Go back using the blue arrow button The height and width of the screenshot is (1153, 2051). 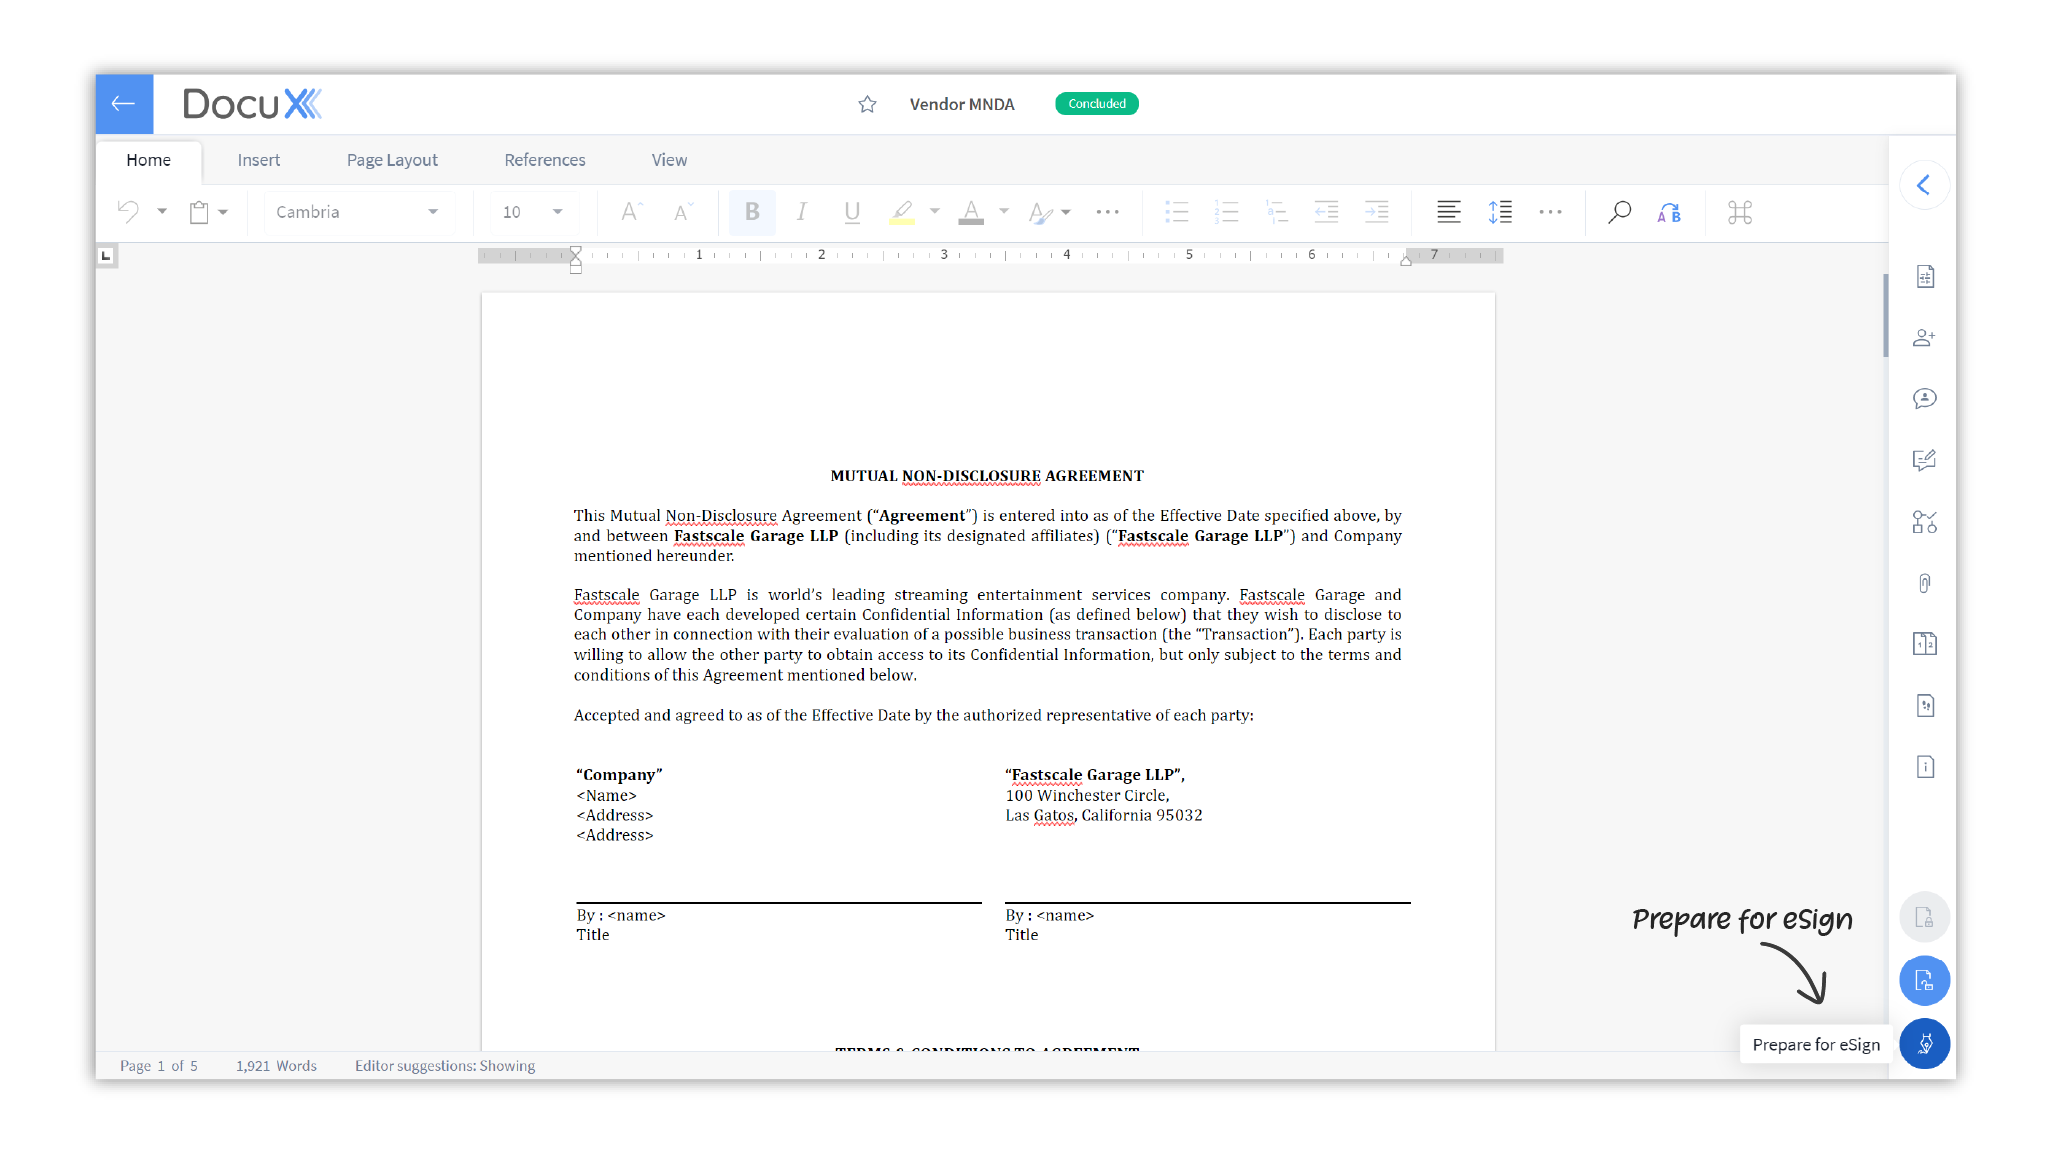(124, 104)
